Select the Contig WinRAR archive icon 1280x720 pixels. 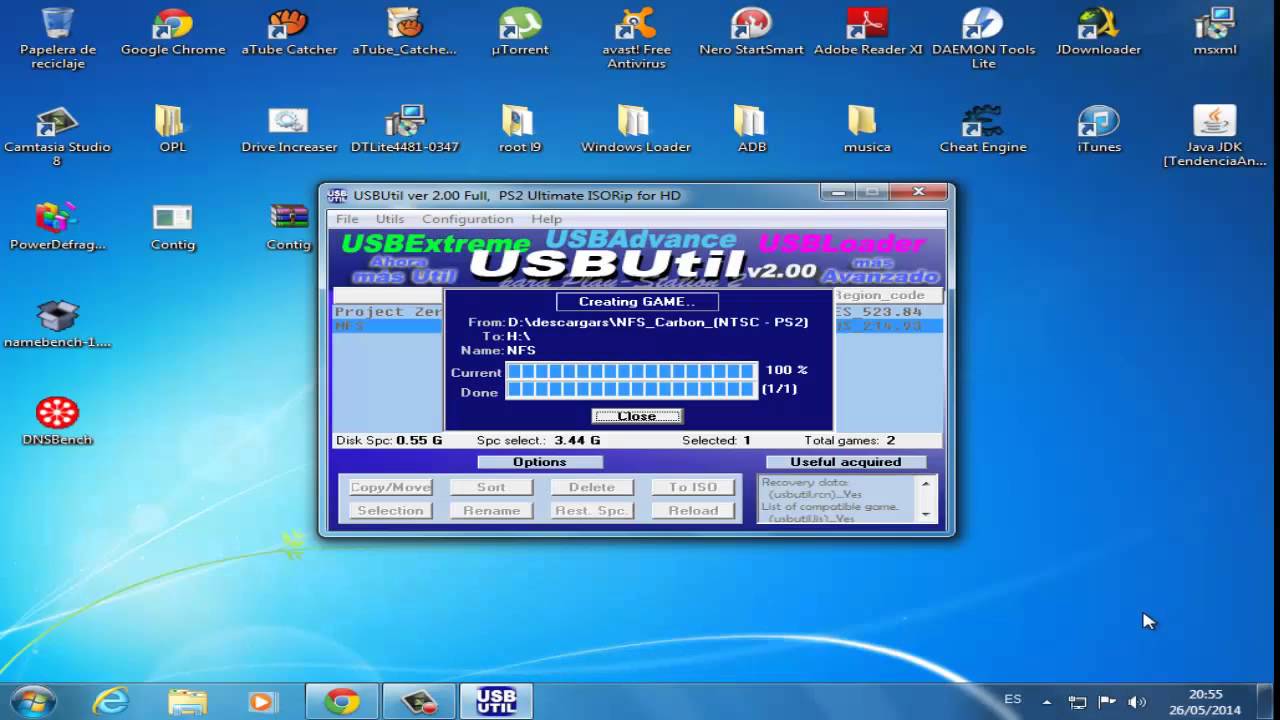[289, 227]
